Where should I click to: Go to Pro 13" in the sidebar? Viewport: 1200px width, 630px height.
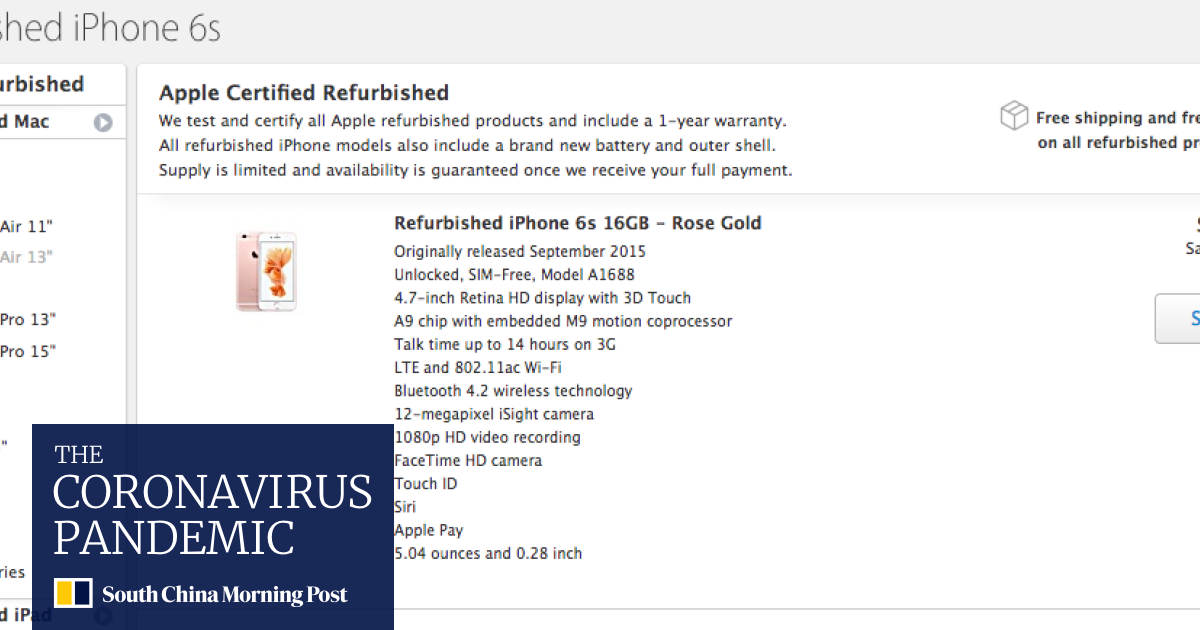click(x=28, y=319)
